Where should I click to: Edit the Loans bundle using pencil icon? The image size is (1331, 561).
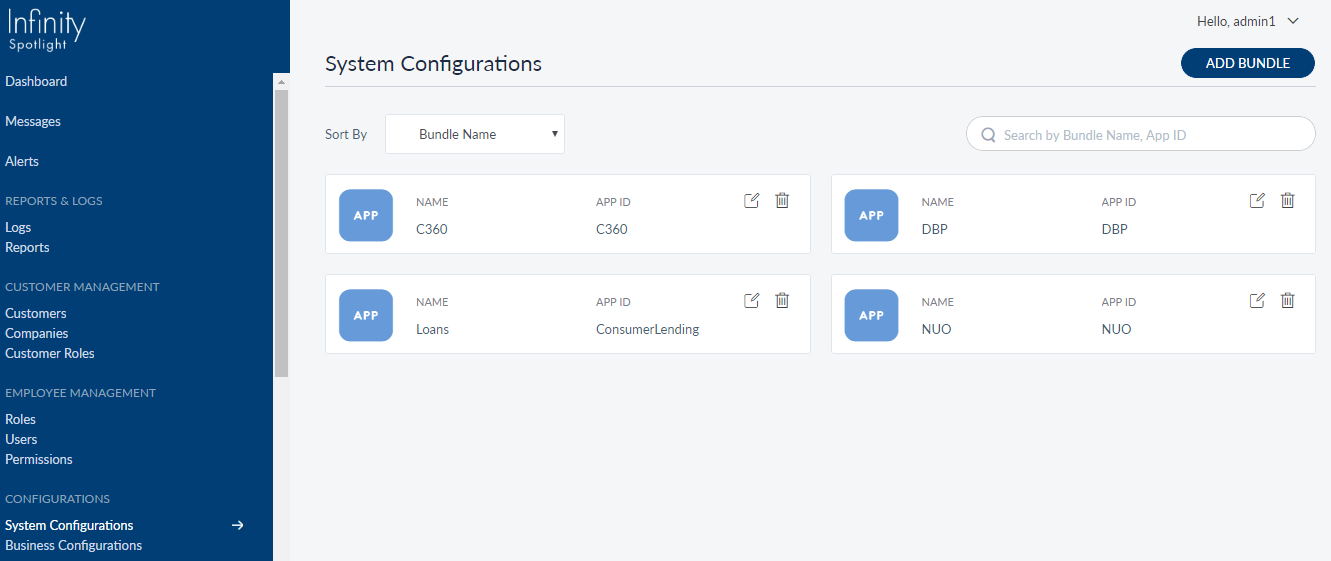coord(752,300)
